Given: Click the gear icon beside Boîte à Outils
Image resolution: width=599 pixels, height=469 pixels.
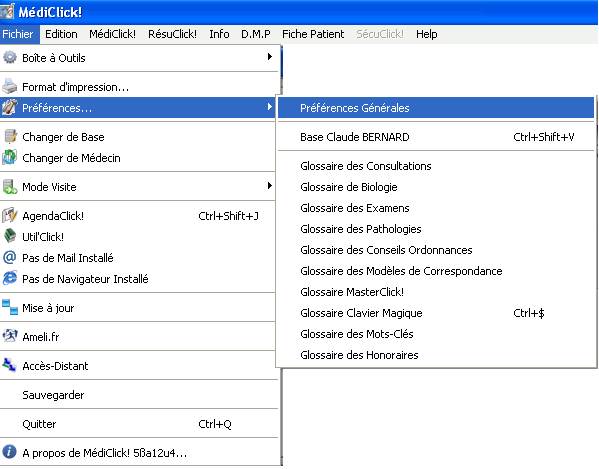Looking at the screenshot, I should (10, 57).
